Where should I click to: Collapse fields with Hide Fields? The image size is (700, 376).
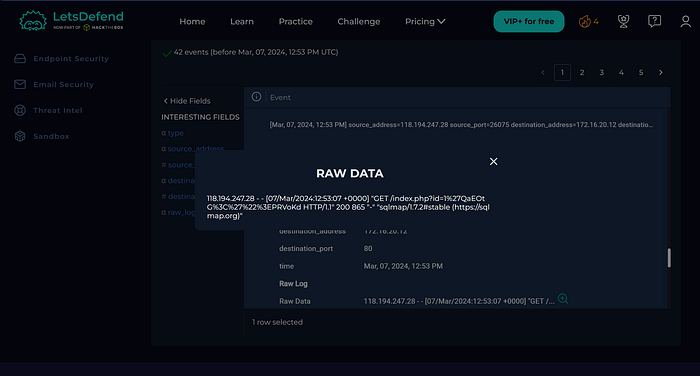(187, 101)
